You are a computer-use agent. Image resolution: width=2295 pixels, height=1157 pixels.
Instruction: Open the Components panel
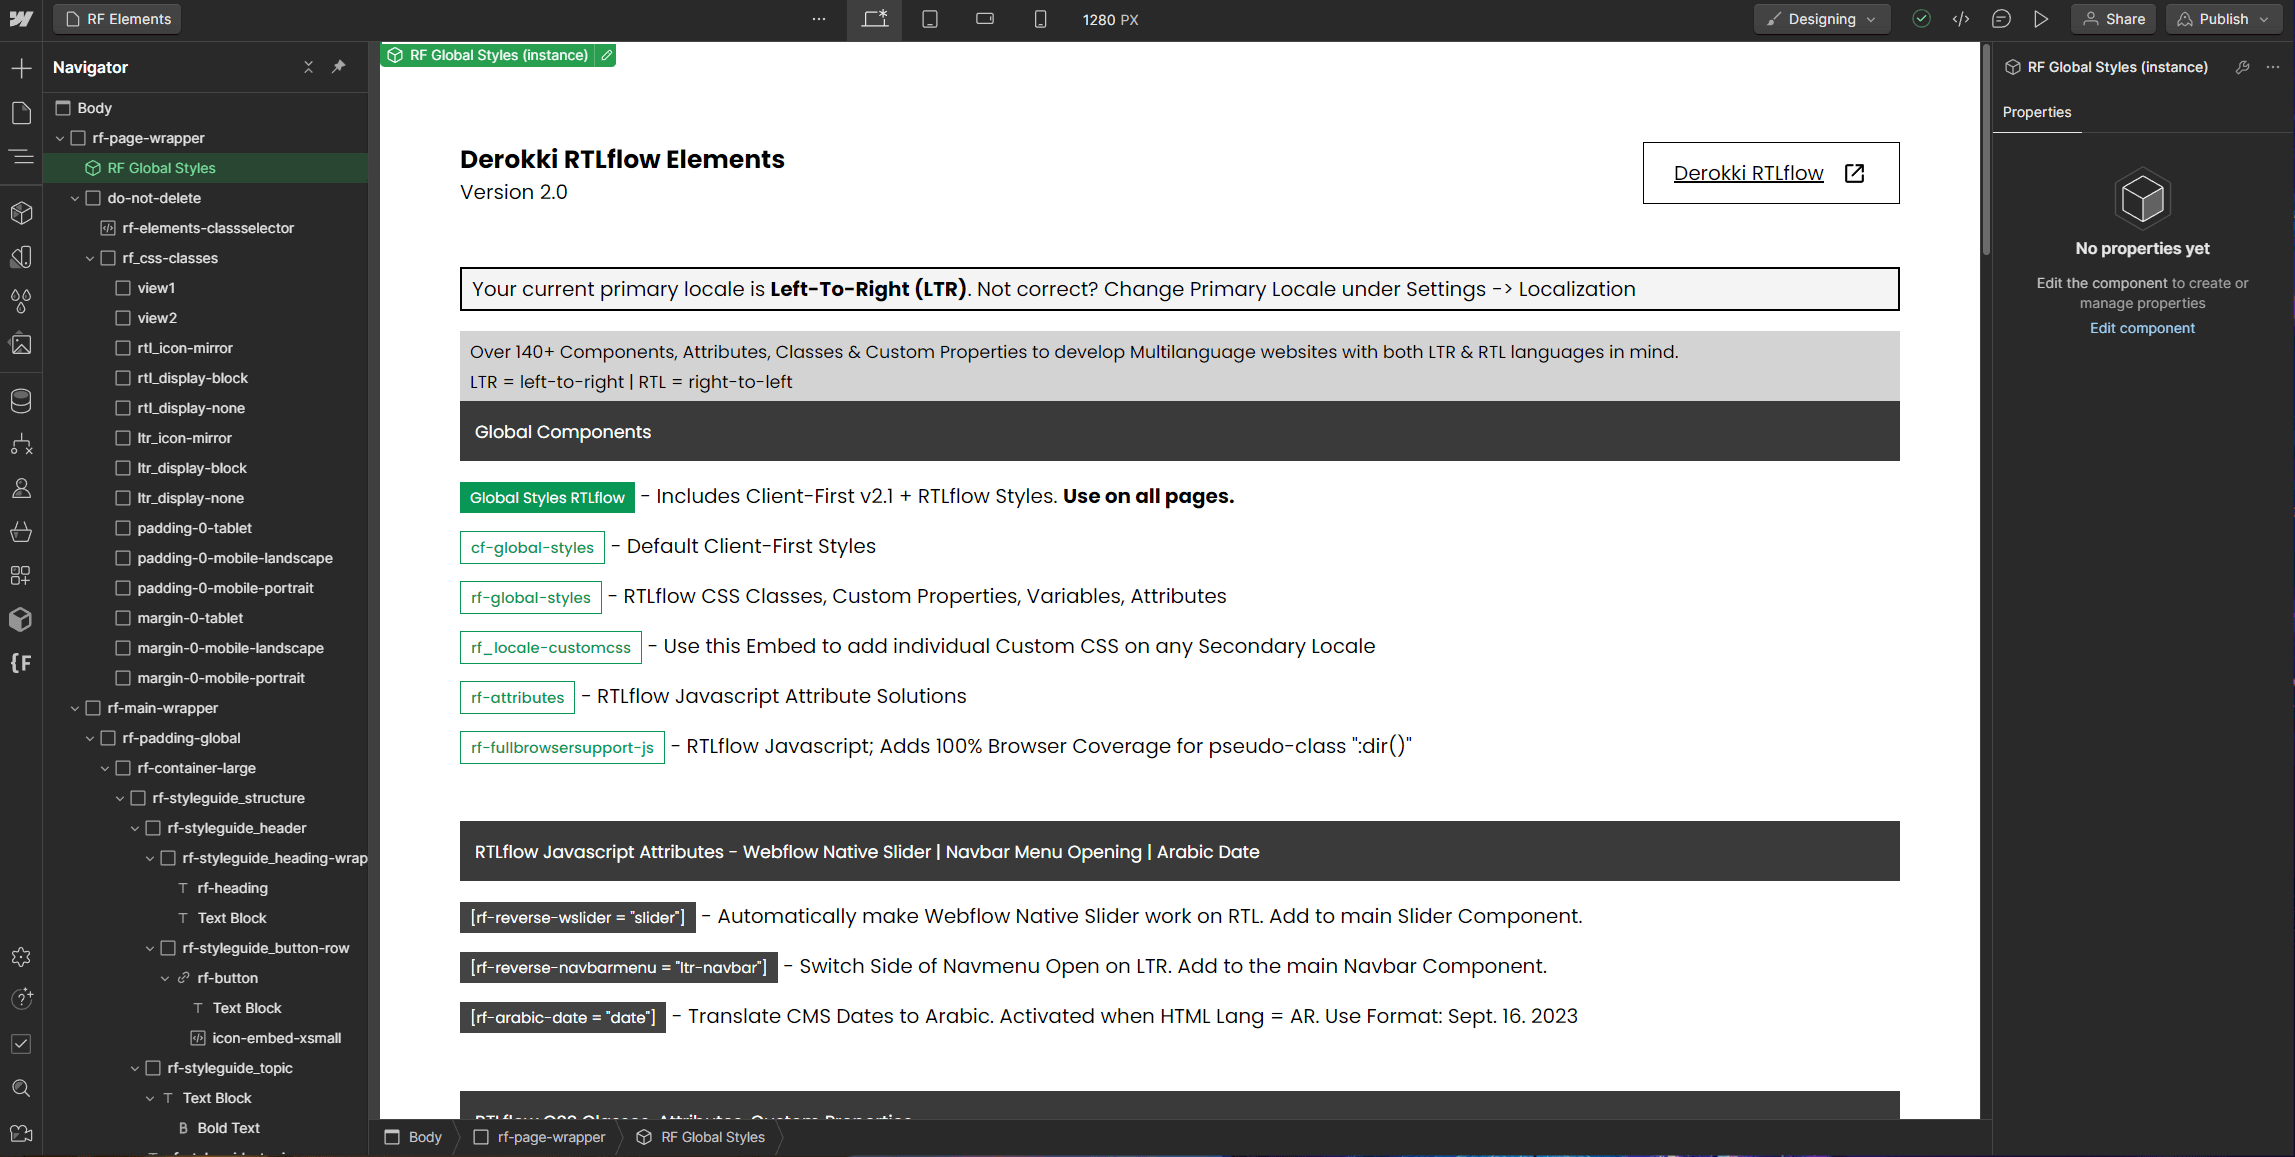21,213
